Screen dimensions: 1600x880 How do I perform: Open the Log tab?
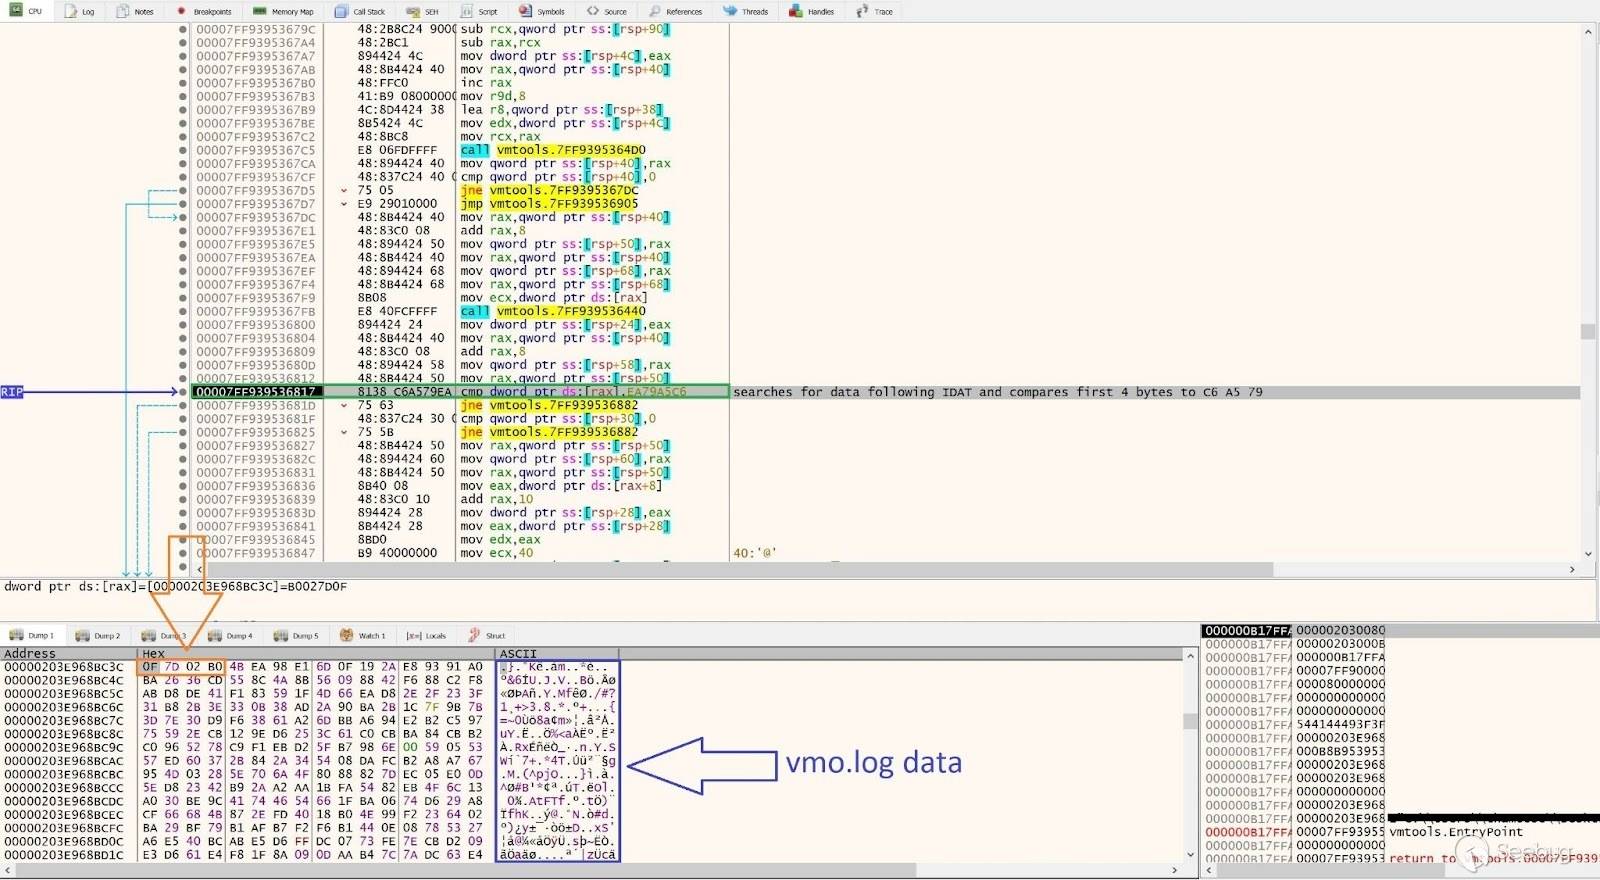tap(79, 11)
